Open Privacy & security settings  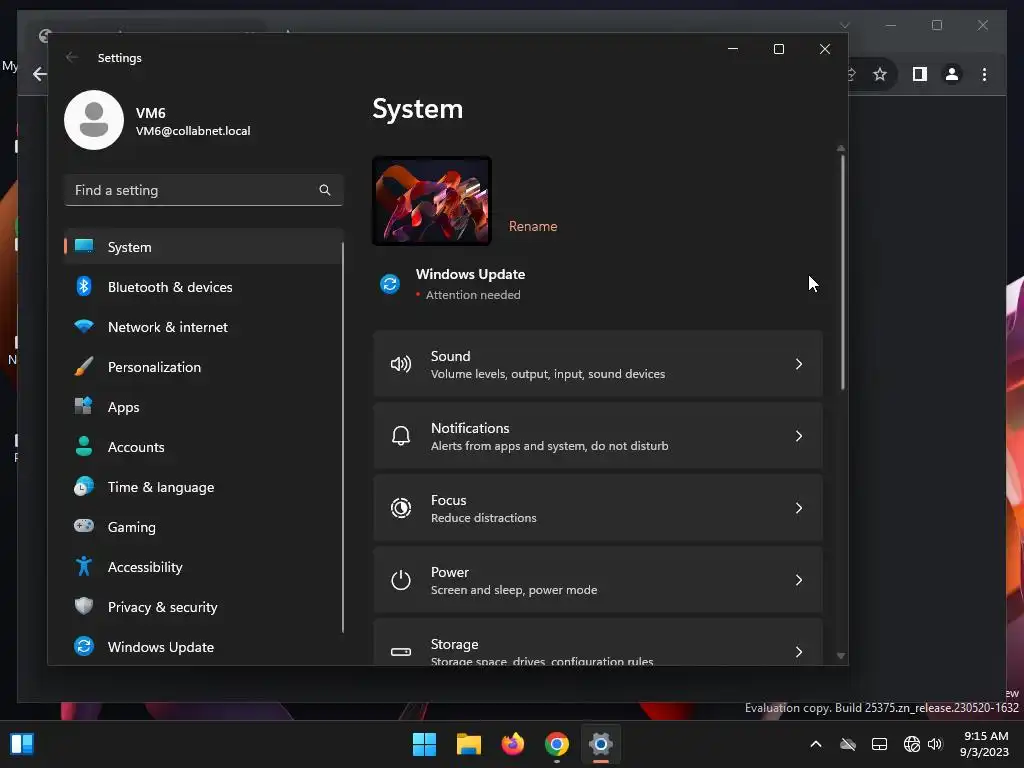(x=203, y=607)
